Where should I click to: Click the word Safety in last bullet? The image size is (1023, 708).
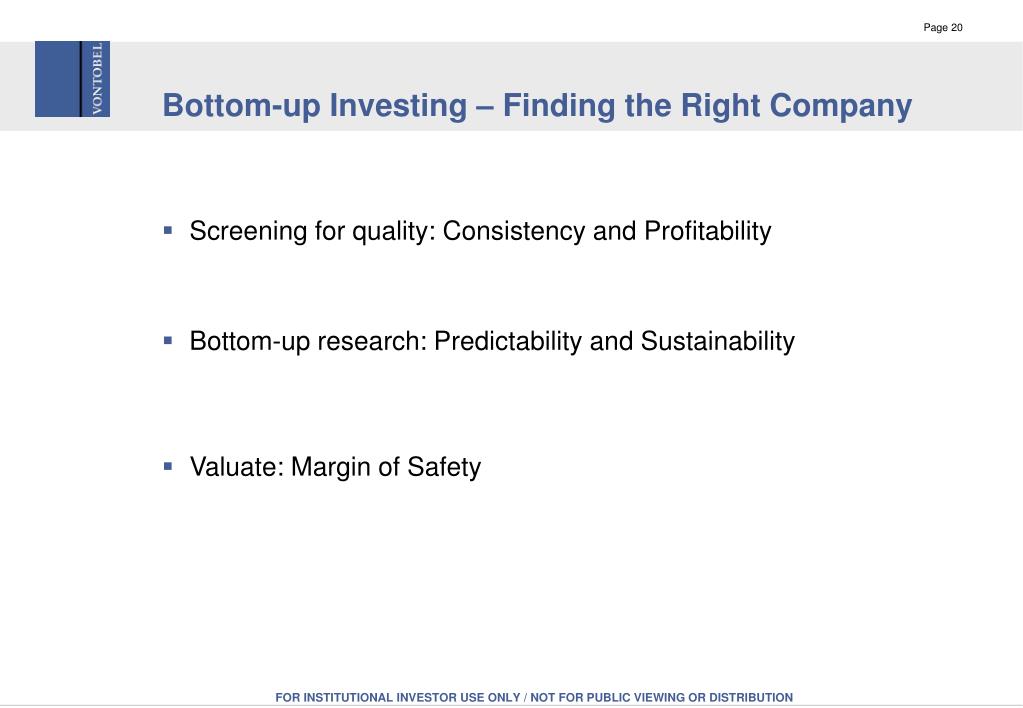point(444,467)
